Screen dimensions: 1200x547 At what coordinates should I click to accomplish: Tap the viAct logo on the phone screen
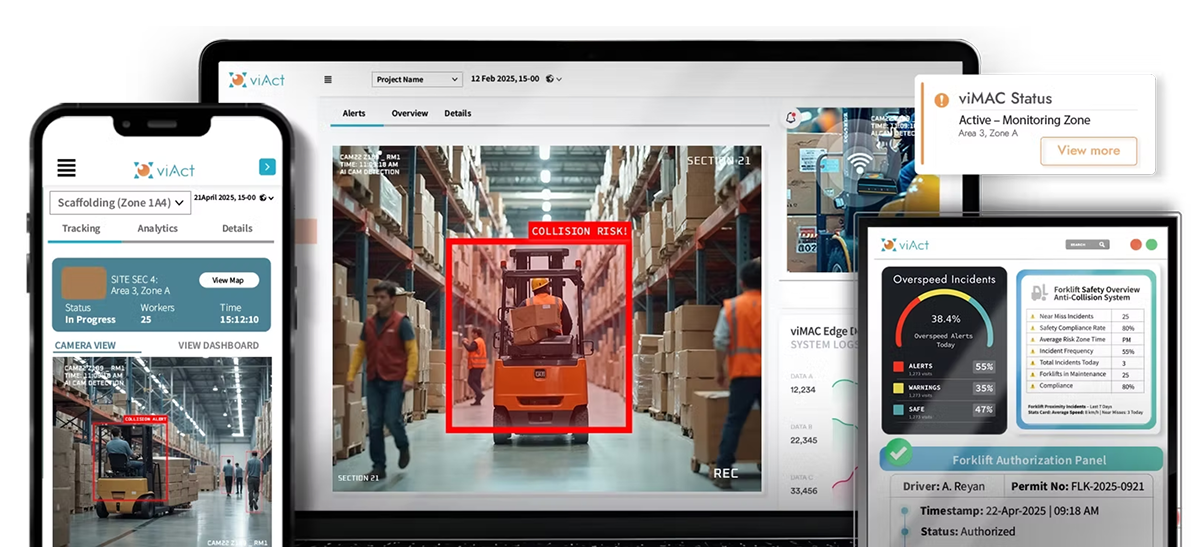pos(165,170)
